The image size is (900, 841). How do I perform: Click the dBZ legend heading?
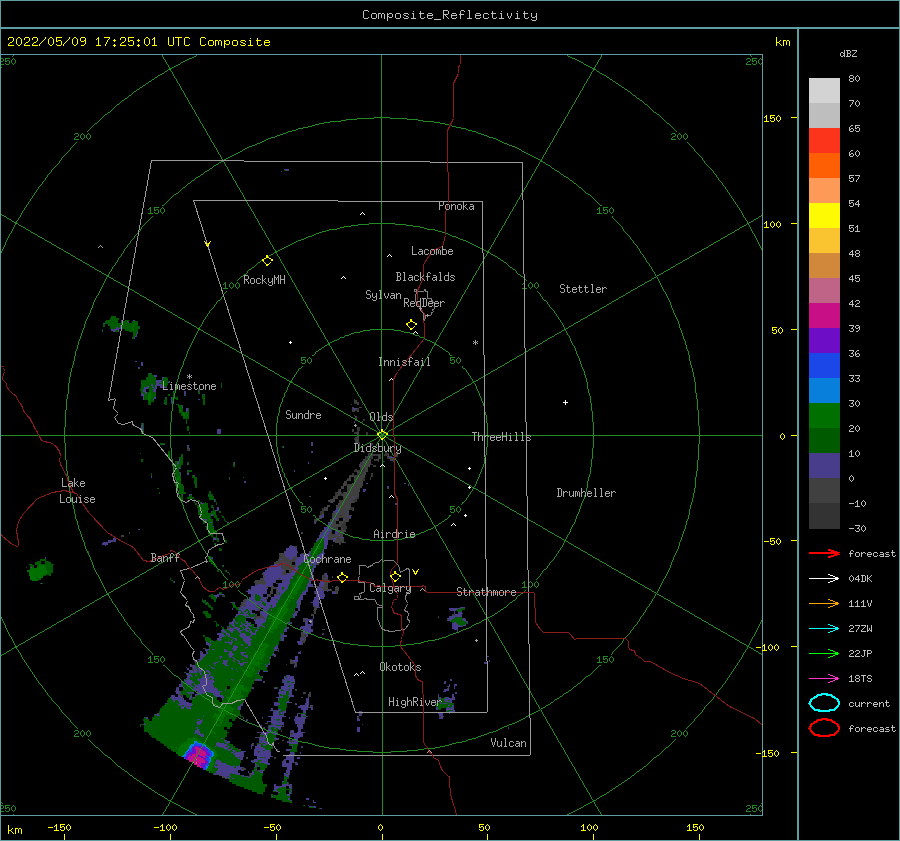[x=848, y=53]
